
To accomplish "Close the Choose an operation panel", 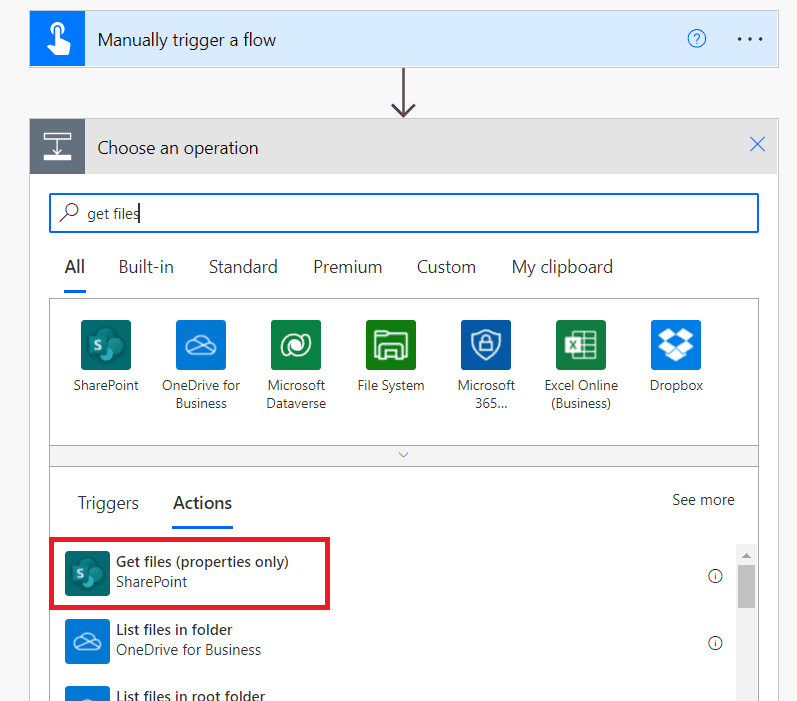I will click(757, 144).
